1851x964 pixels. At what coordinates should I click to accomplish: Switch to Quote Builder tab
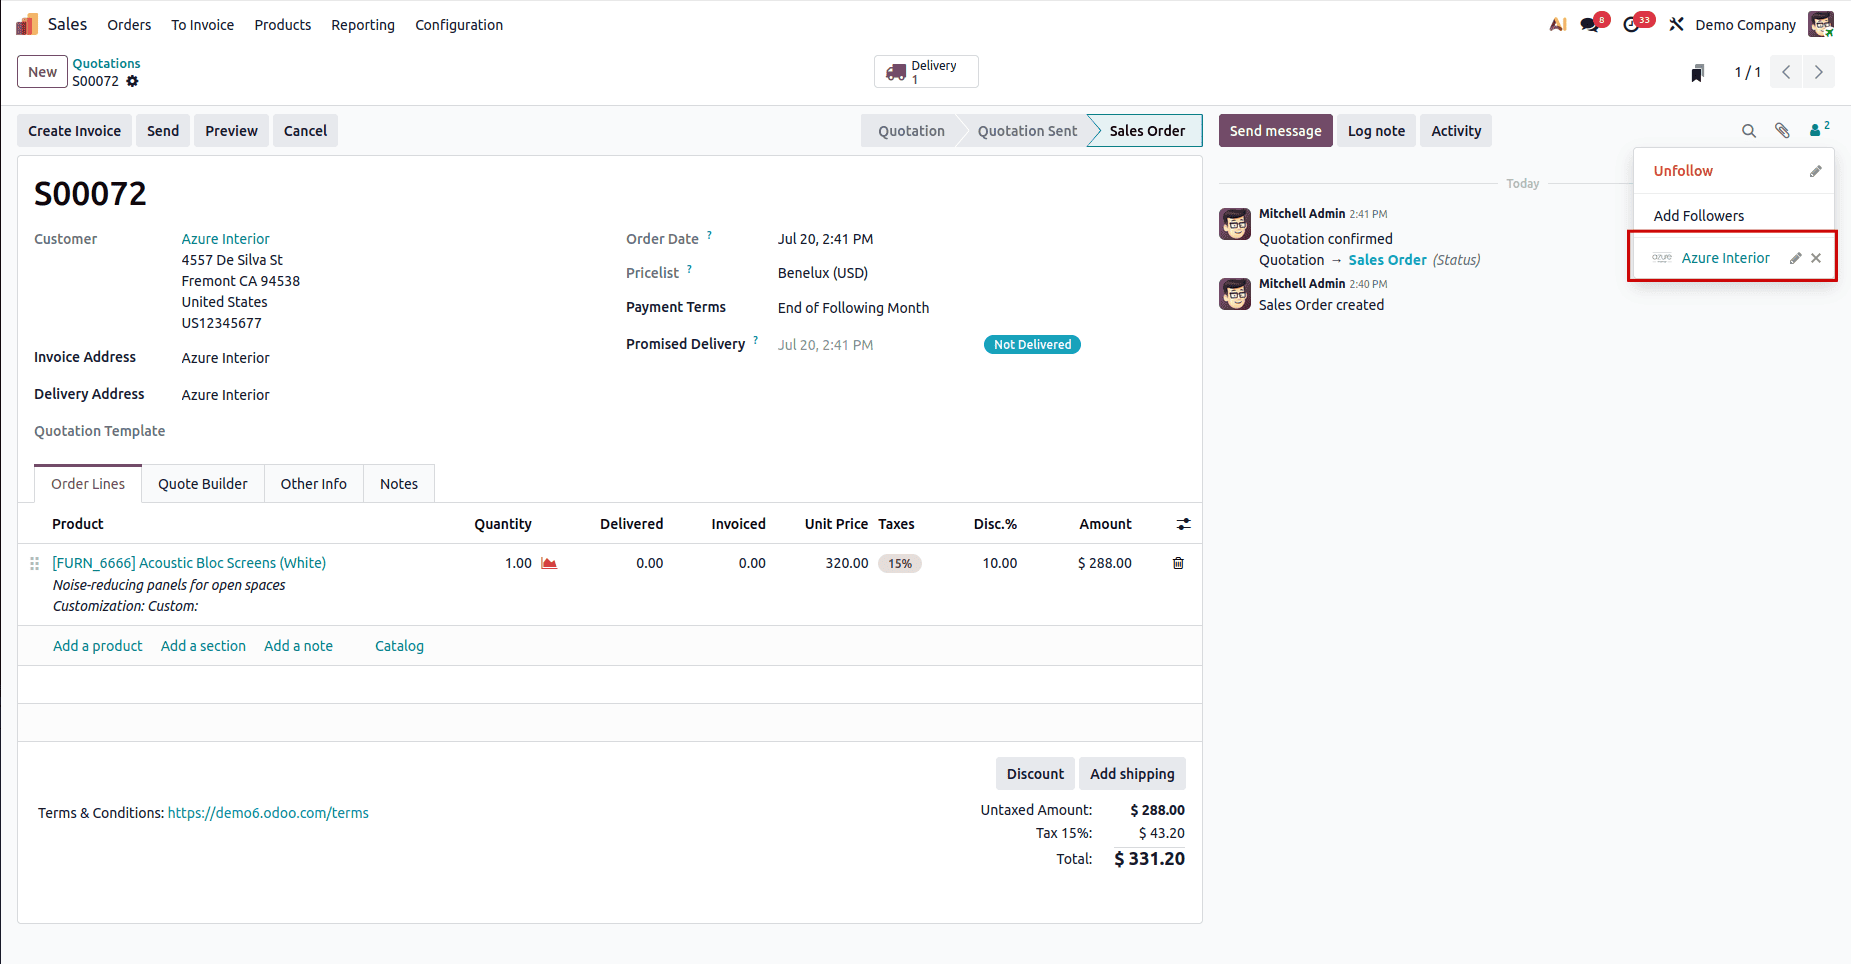[x=203, y=484]
